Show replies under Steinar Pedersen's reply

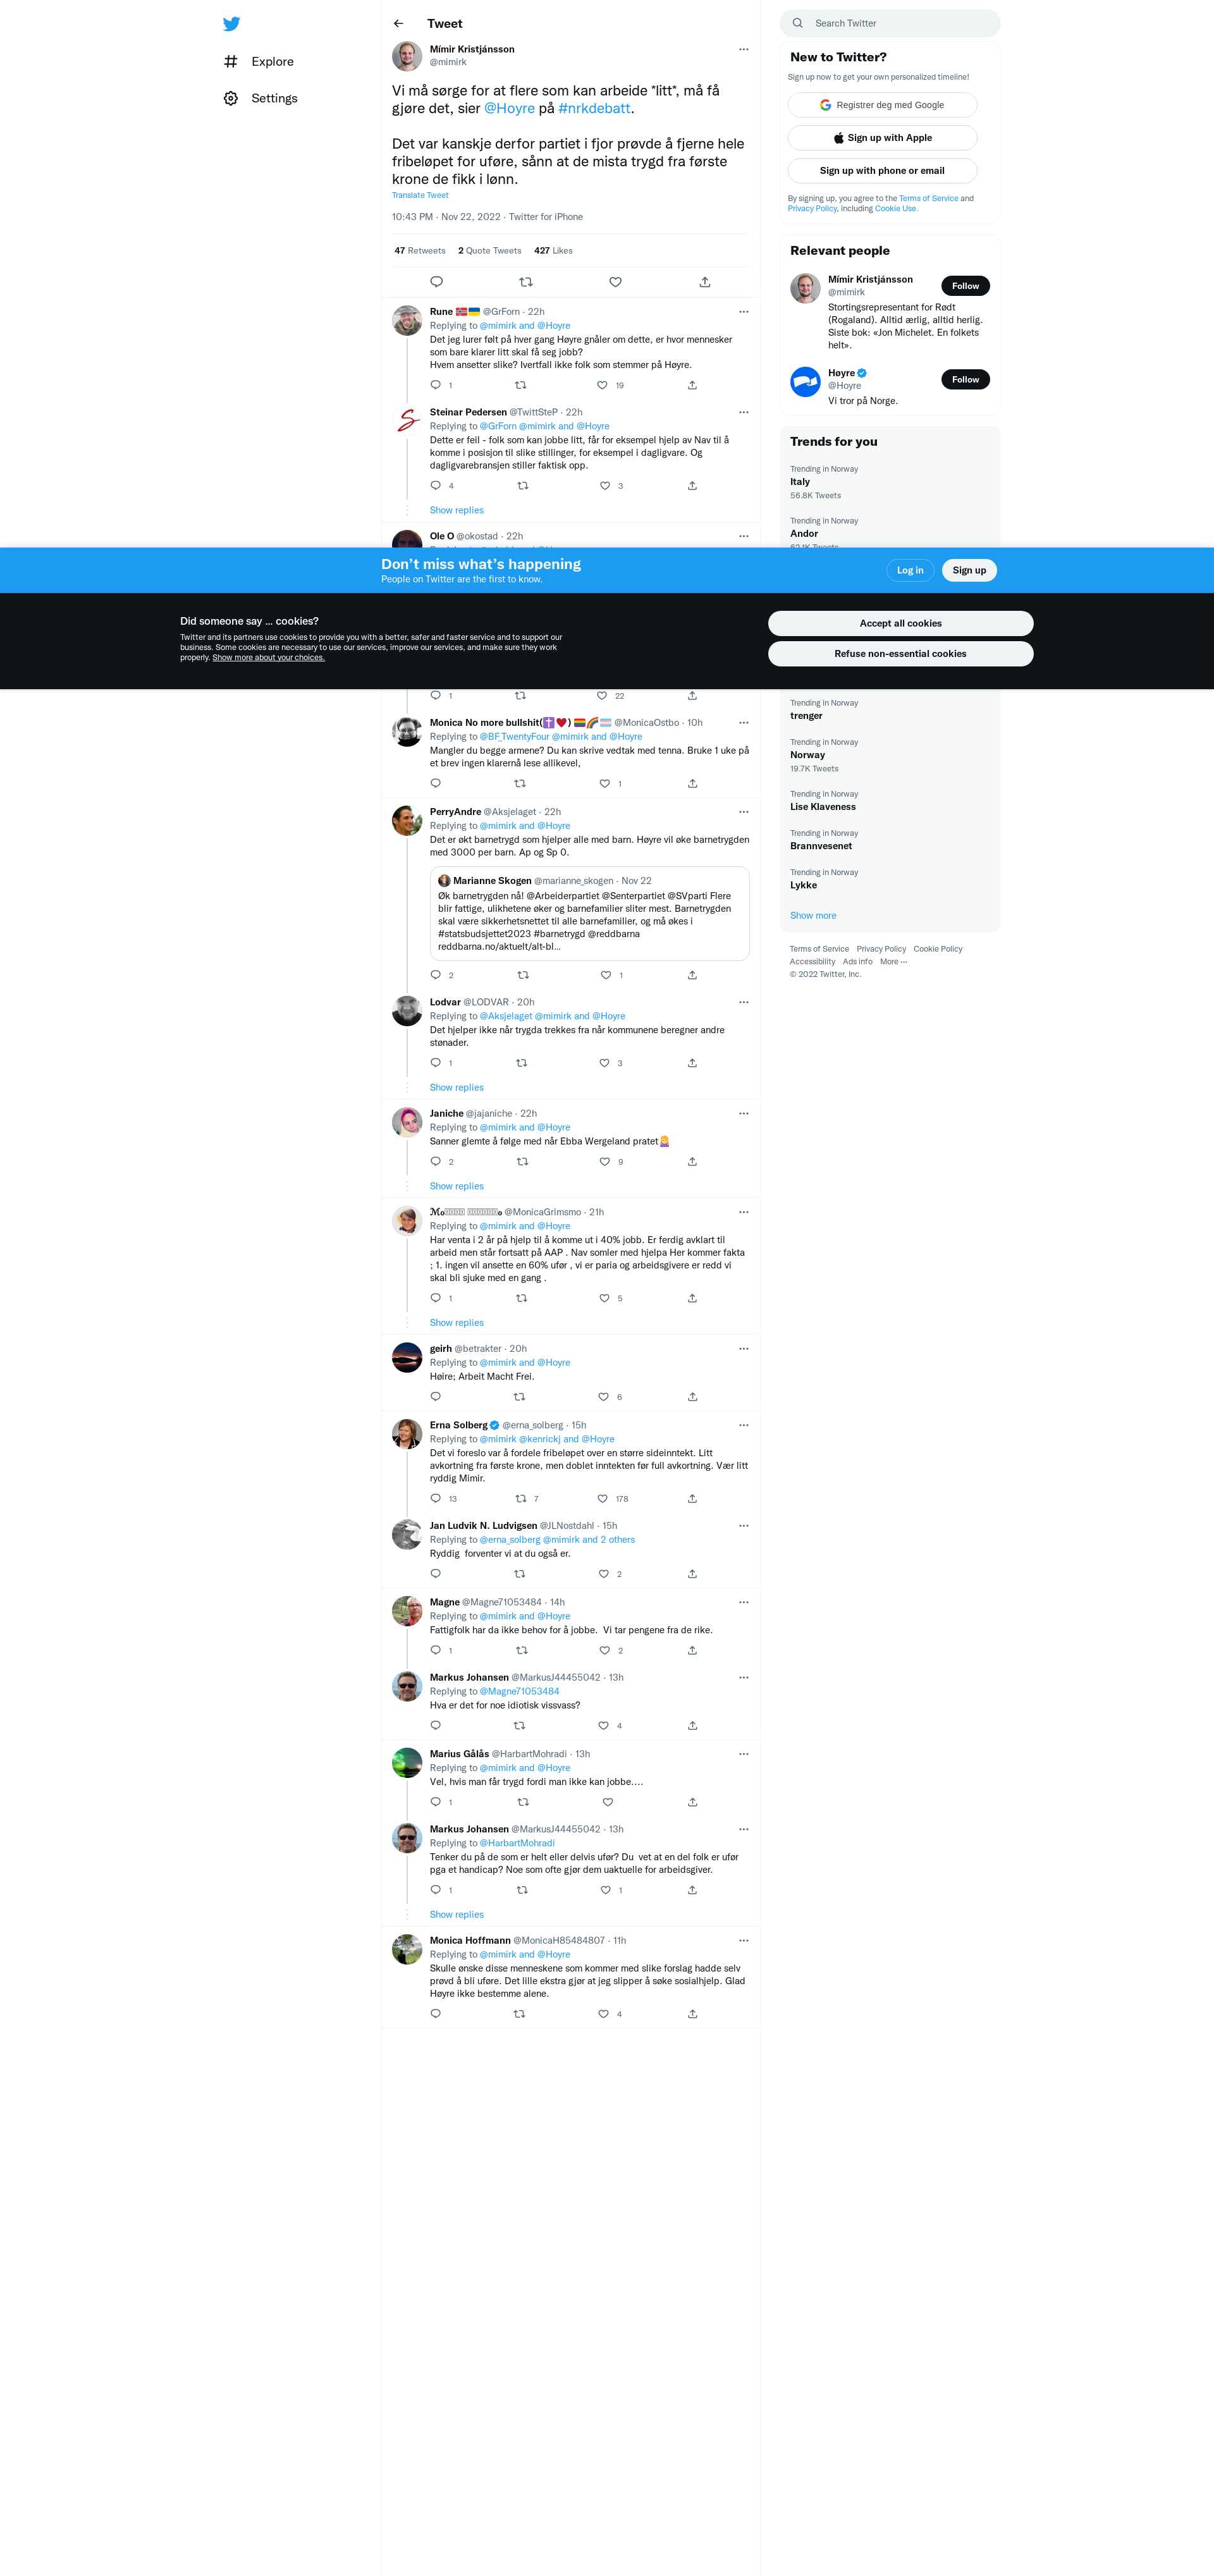pos(456,510)
